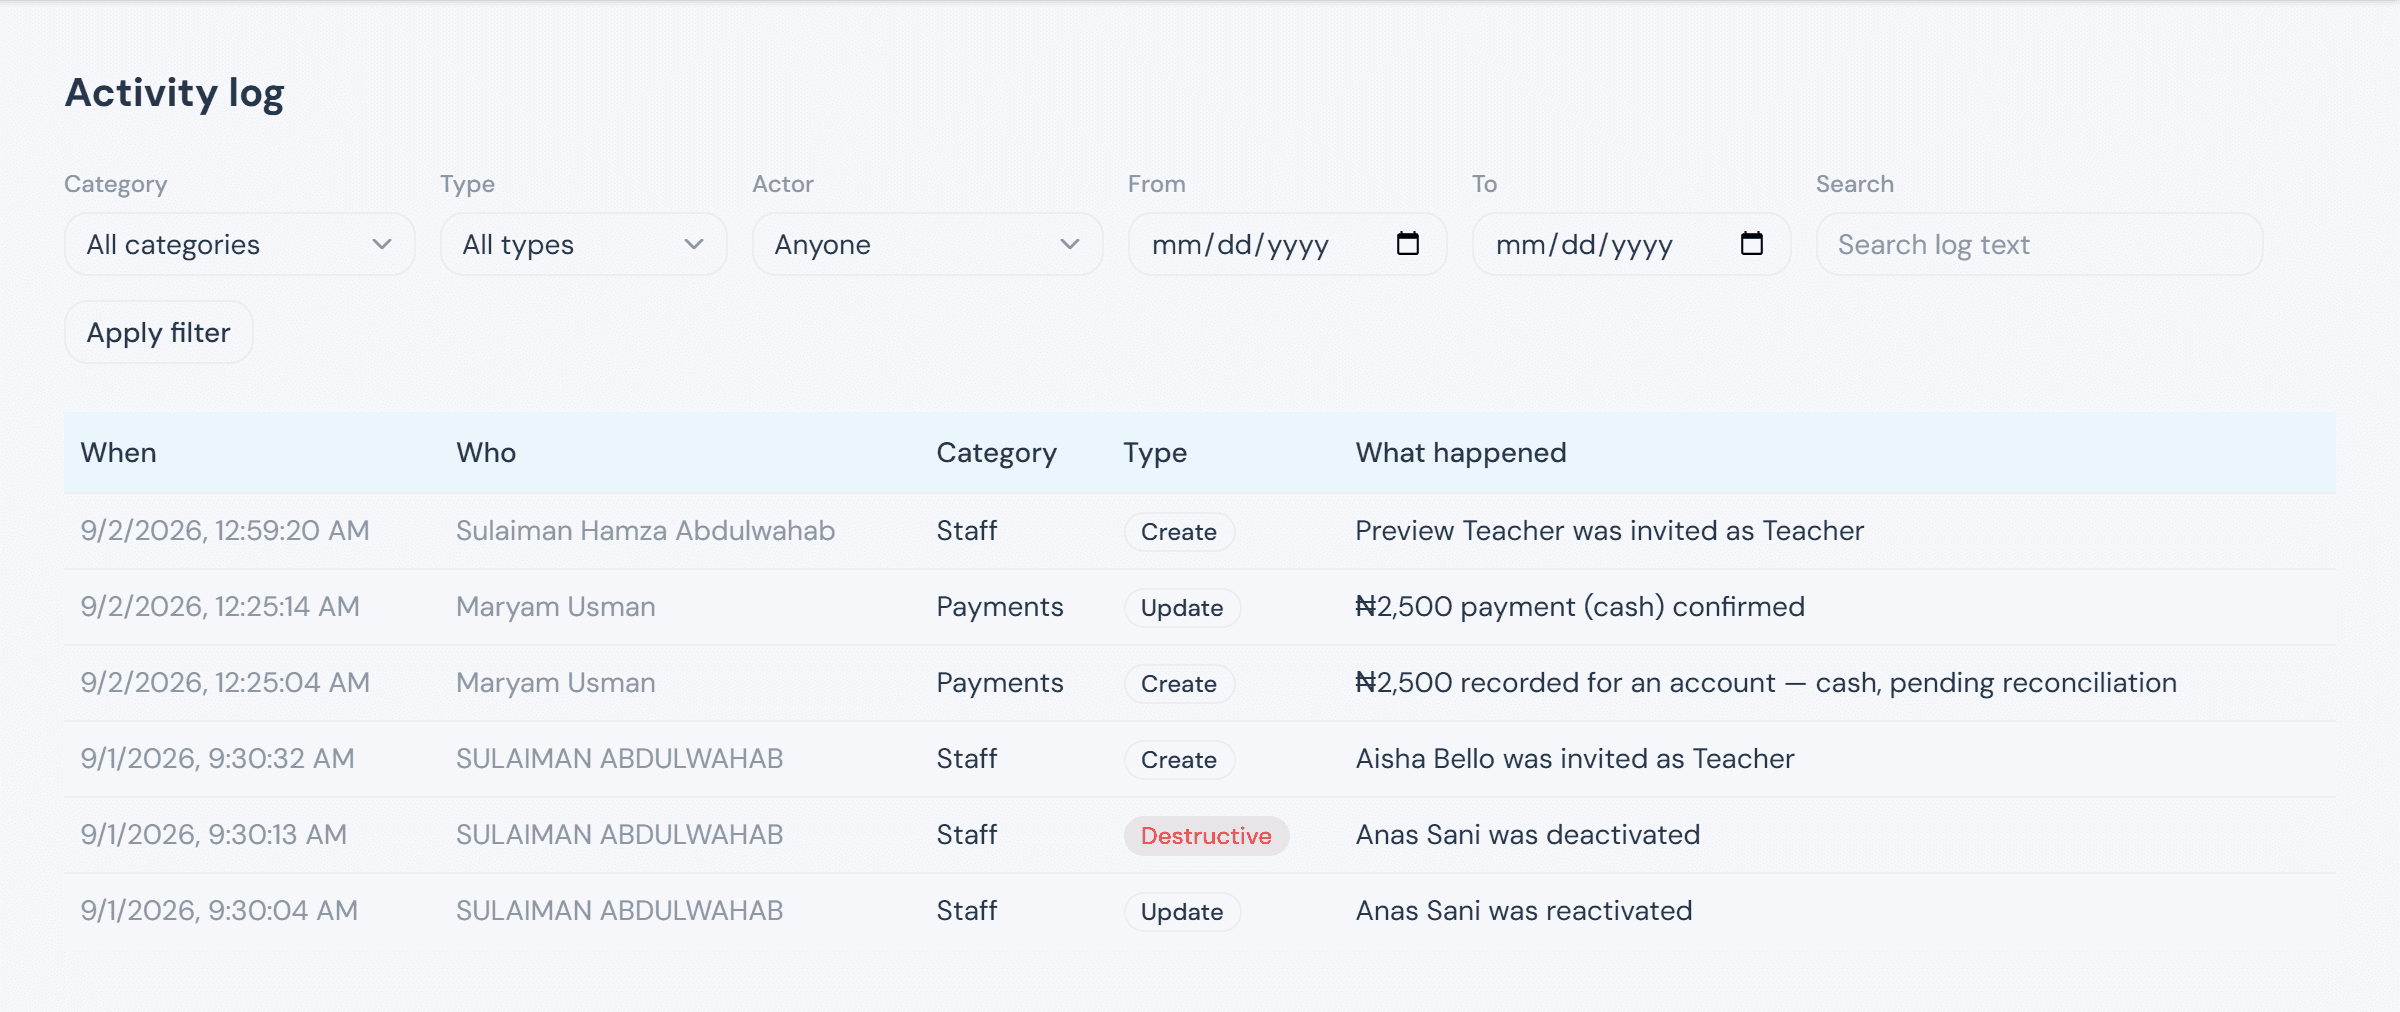Click Update badge for Anas Sani reactivated row

point(1182,911)
